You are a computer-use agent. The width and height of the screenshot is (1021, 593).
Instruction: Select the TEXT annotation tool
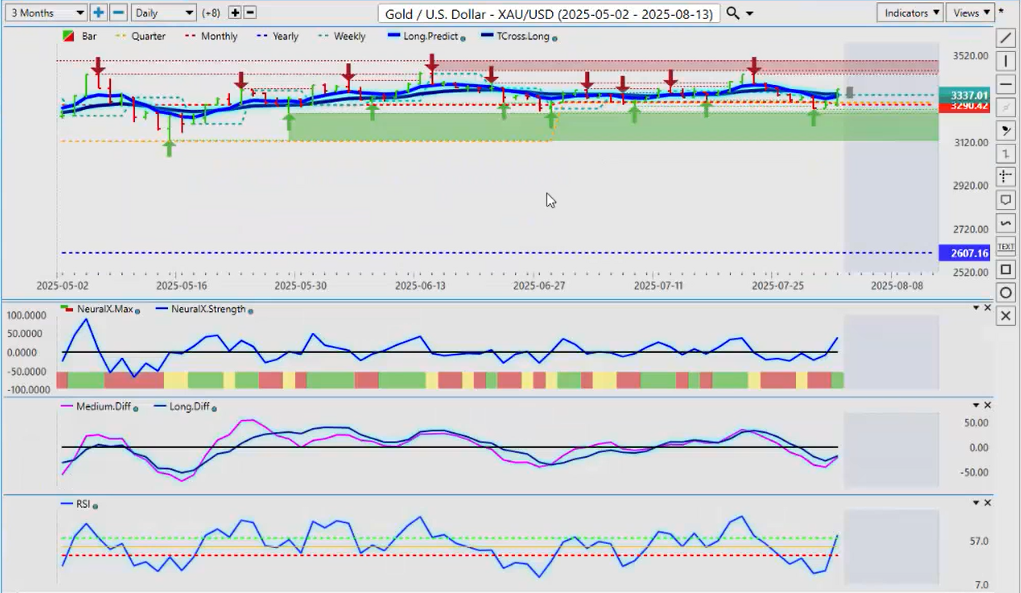click(x=1006, y=246)
